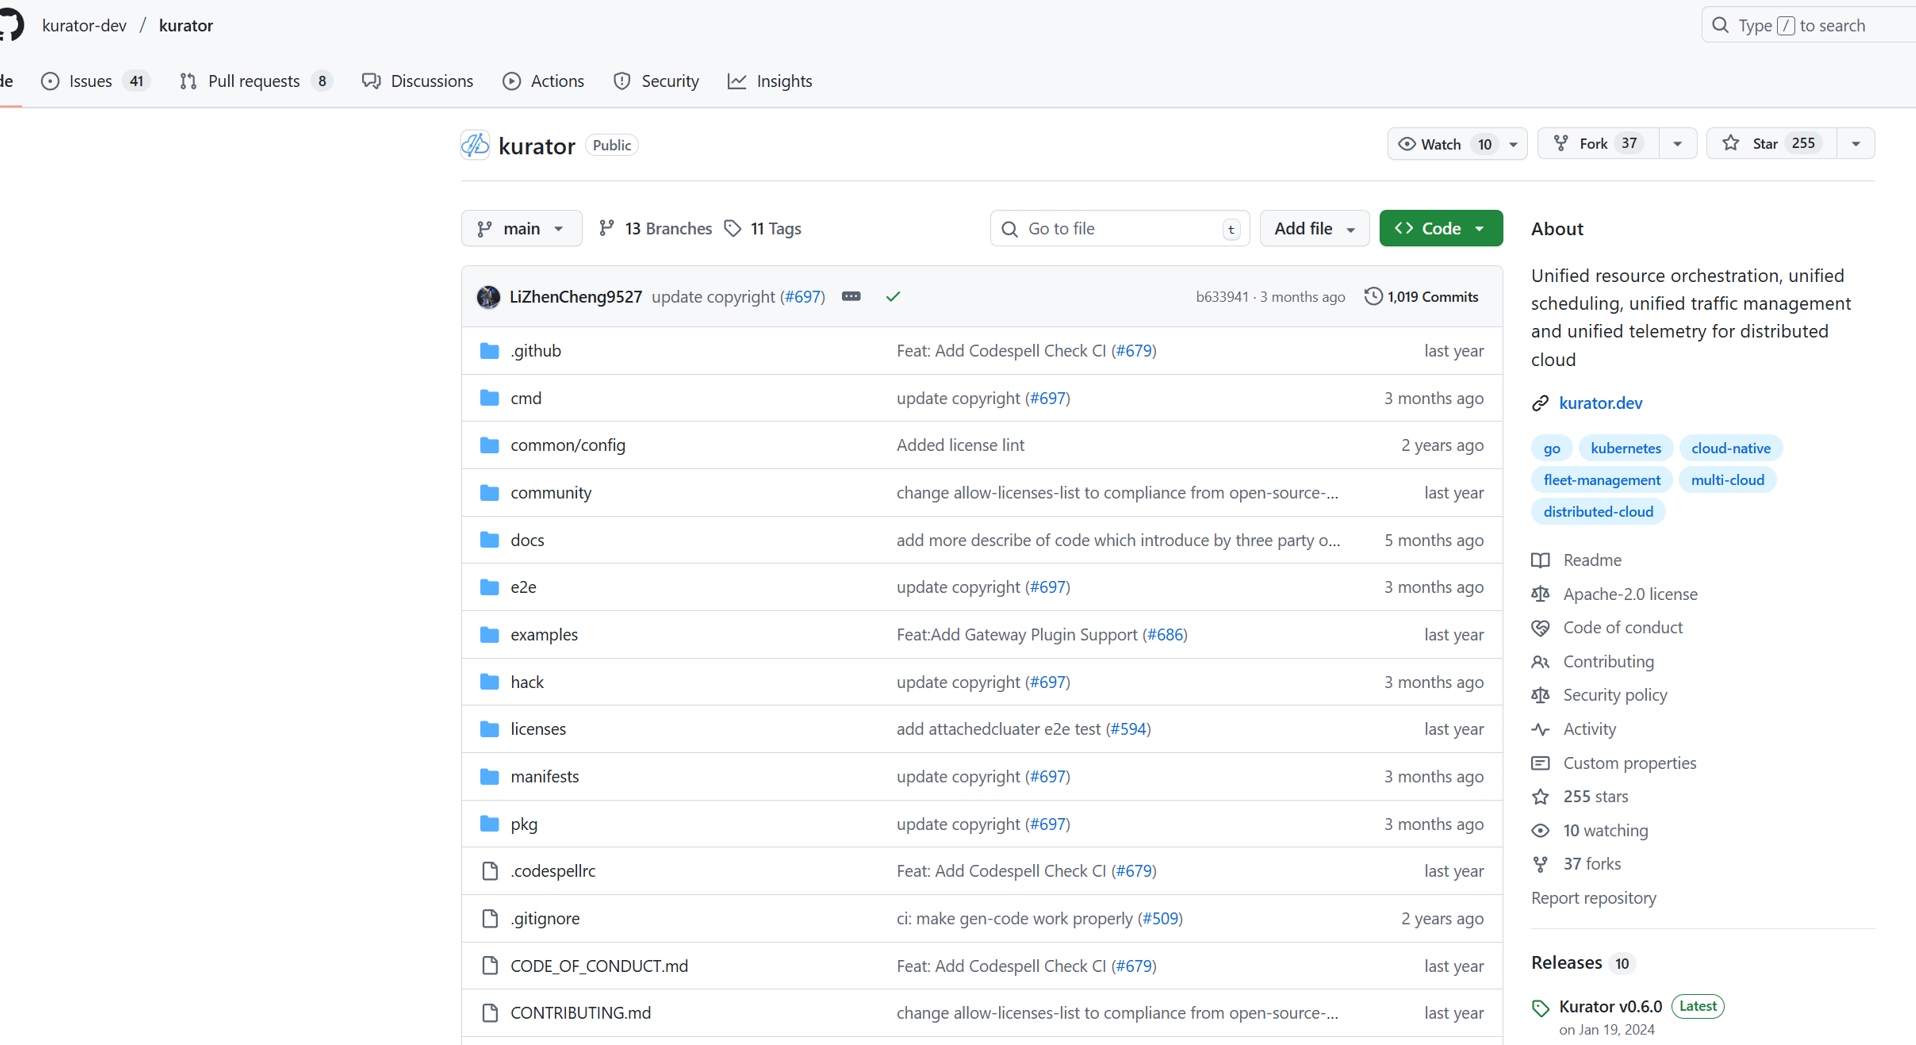This screenshot has height=1045, width=1916.
Task: Open the Watch notifications dropdown arrow
Action: [1513, 144]
